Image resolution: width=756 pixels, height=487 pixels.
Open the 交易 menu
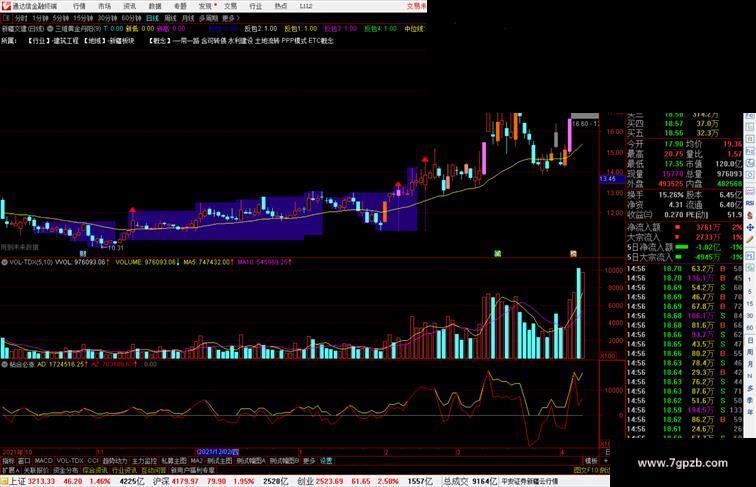coord(230,6)
